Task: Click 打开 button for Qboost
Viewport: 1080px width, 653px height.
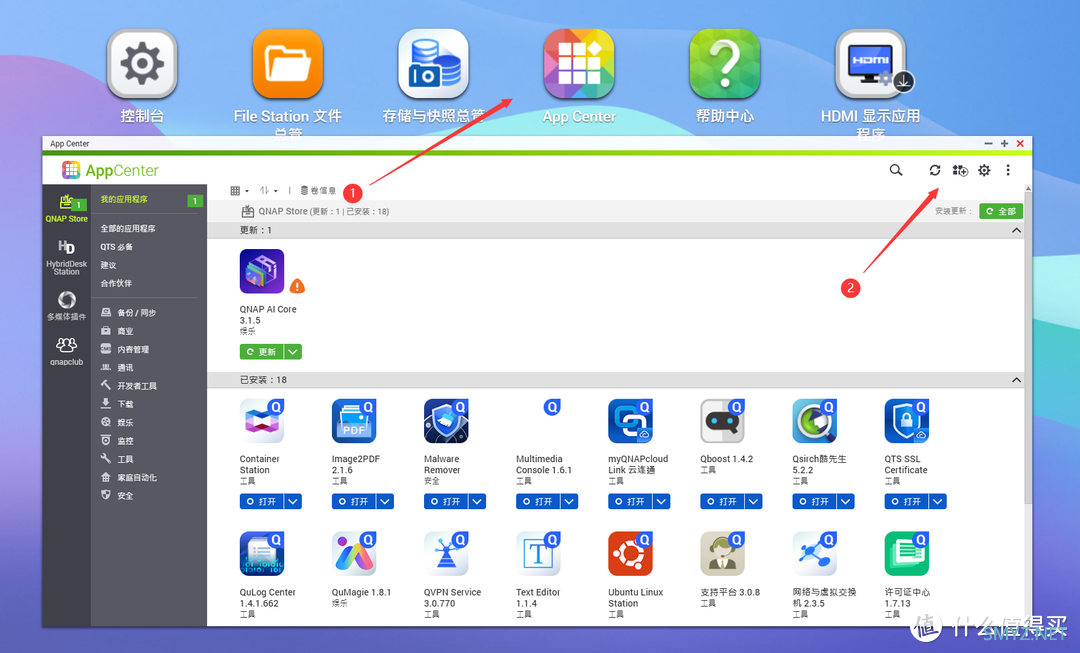Action: pos(723,501)
